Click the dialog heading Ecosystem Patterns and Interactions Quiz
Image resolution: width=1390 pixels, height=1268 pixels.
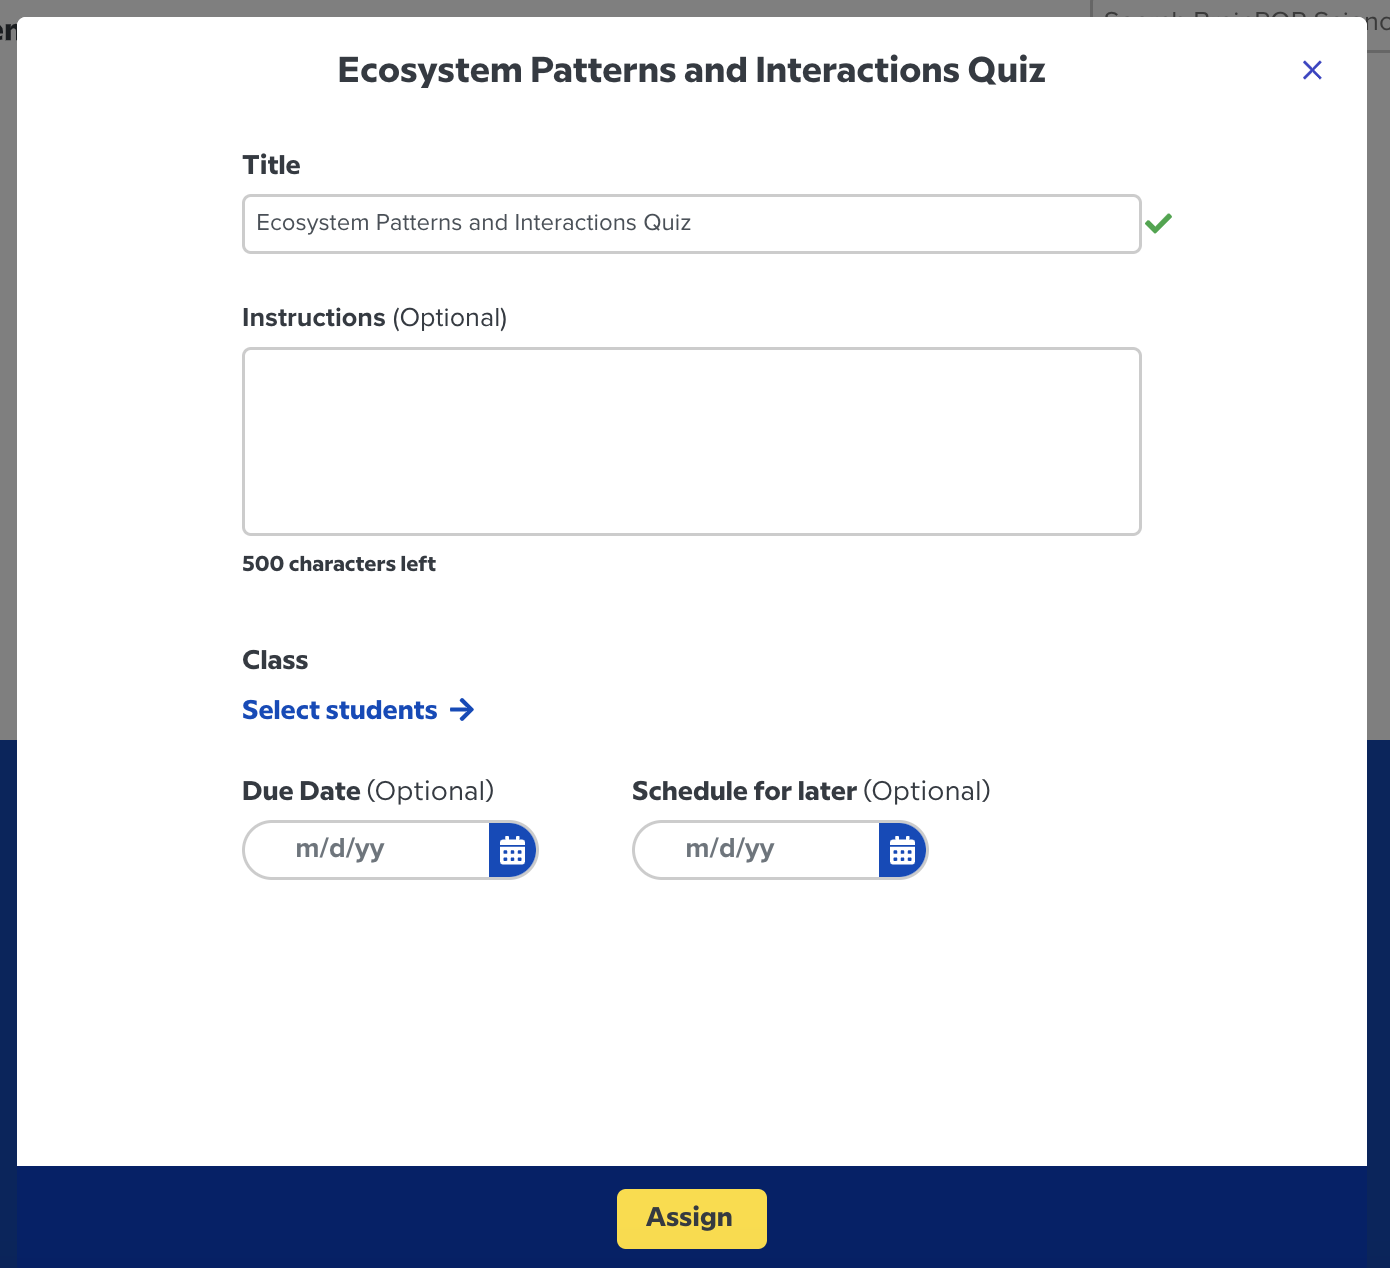[x=692, y=70]
